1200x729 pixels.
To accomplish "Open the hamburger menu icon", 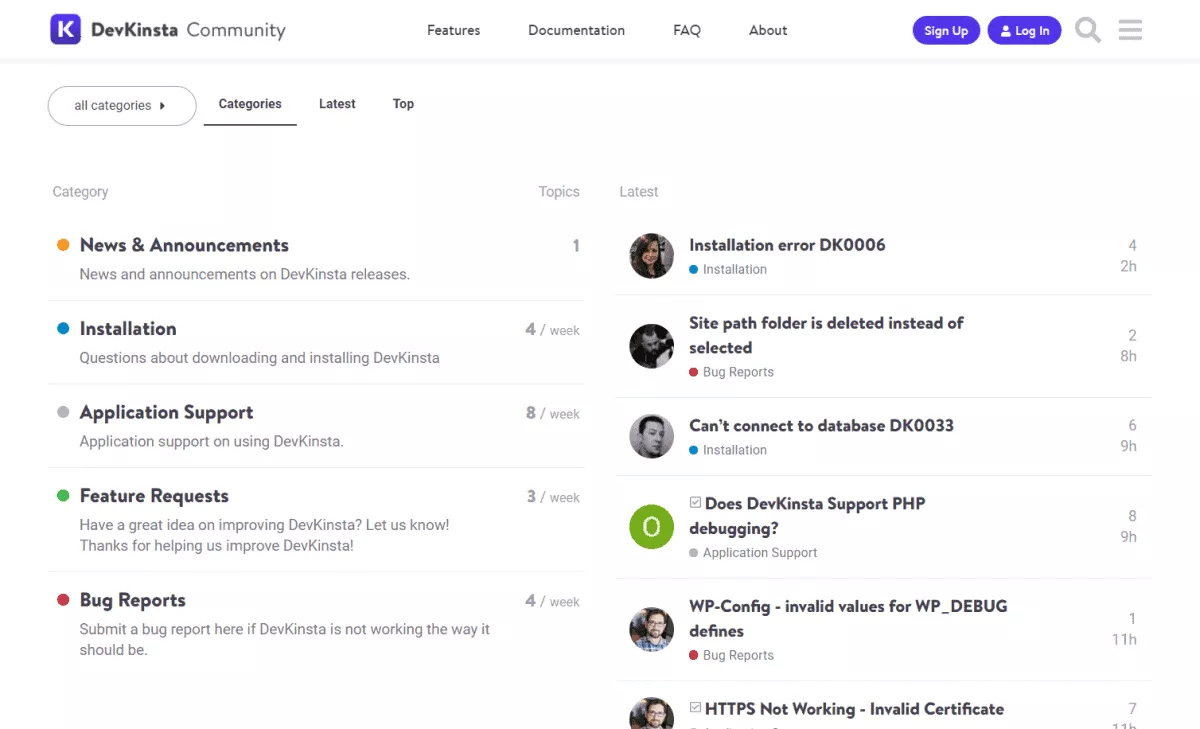I will 1130,30.
